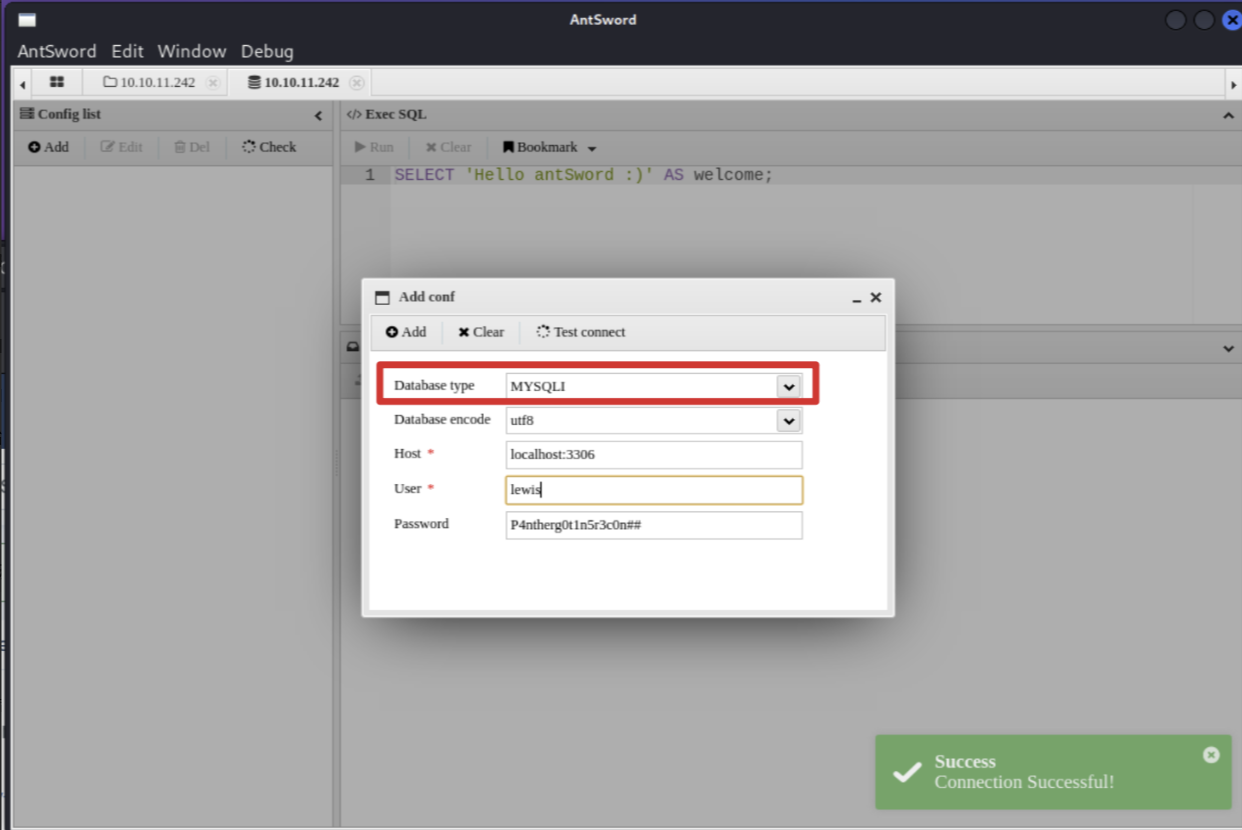Image resolution: width=1242 pixels, height=830 pixels.
Task: Click Add in the Add conf dialog
Action: click(x=406, y=332)
